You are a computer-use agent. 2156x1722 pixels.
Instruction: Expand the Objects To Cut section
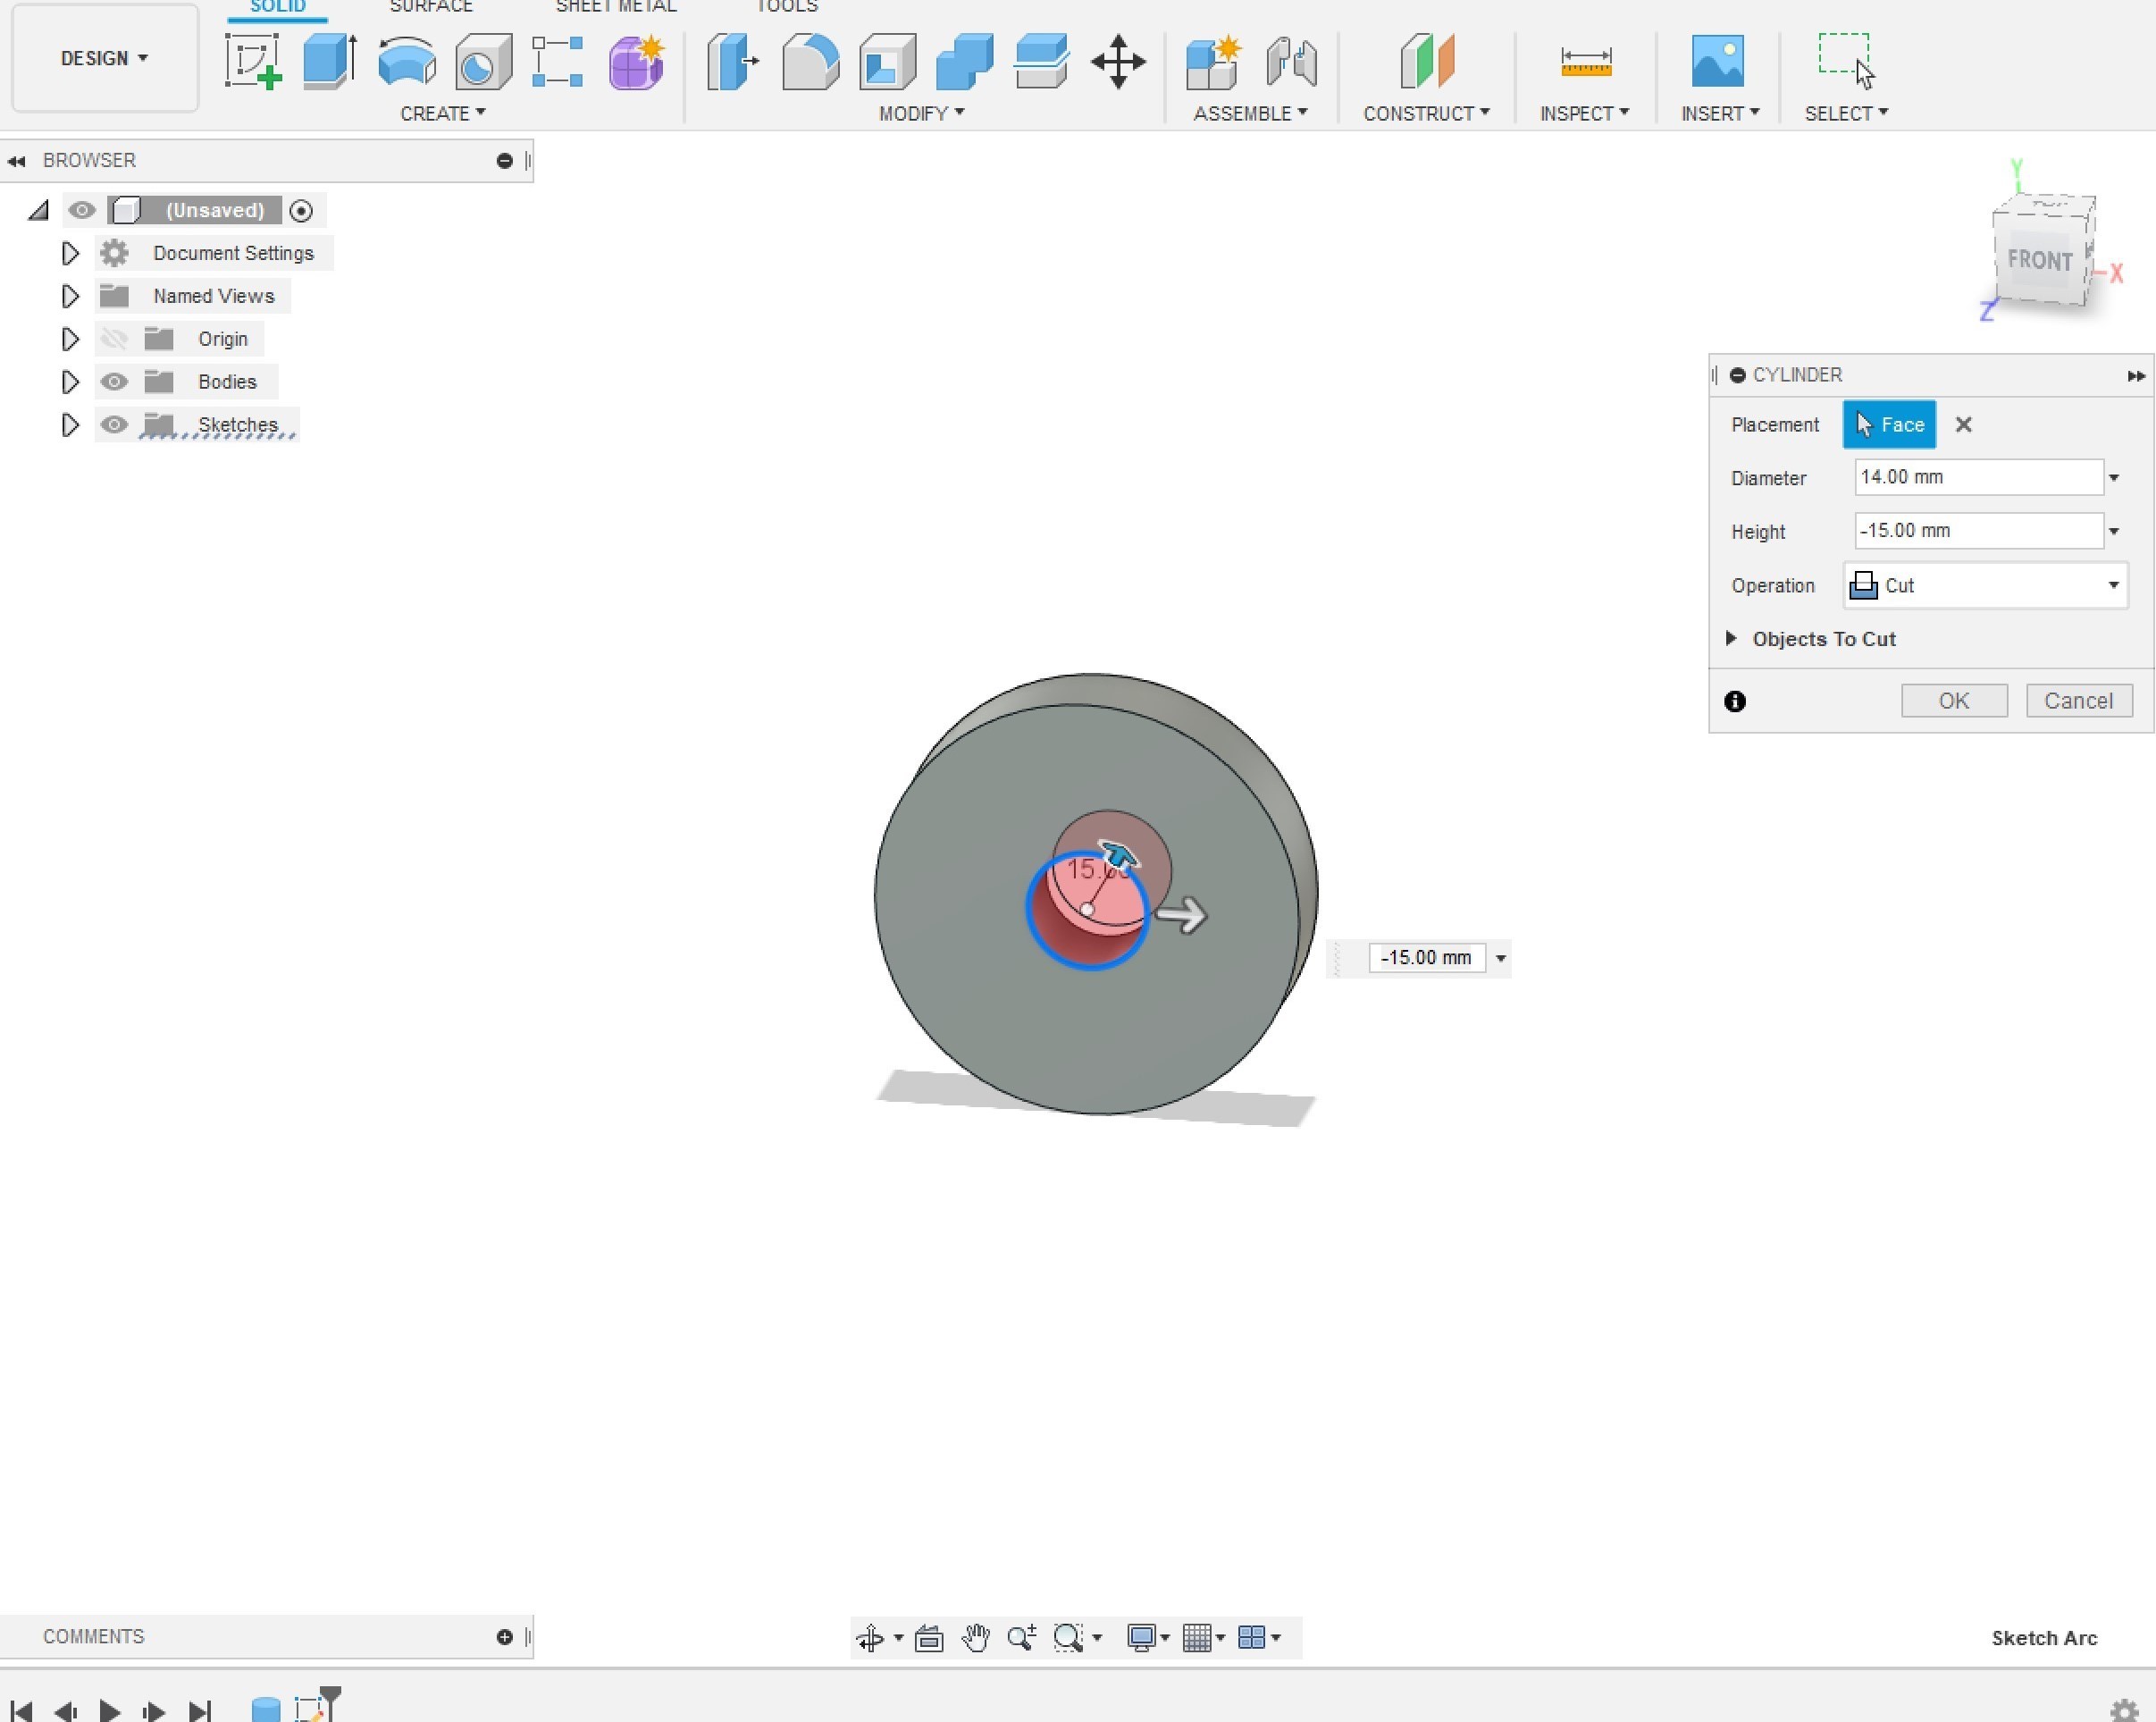pyautogui.click(x=1731, y=639)
